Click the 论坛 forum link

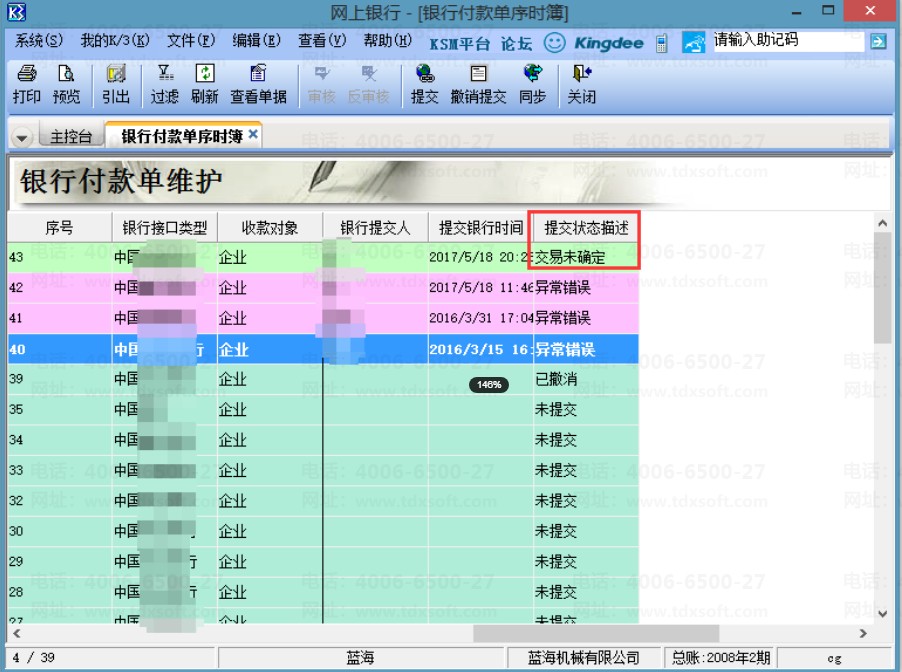pos(516,44)
